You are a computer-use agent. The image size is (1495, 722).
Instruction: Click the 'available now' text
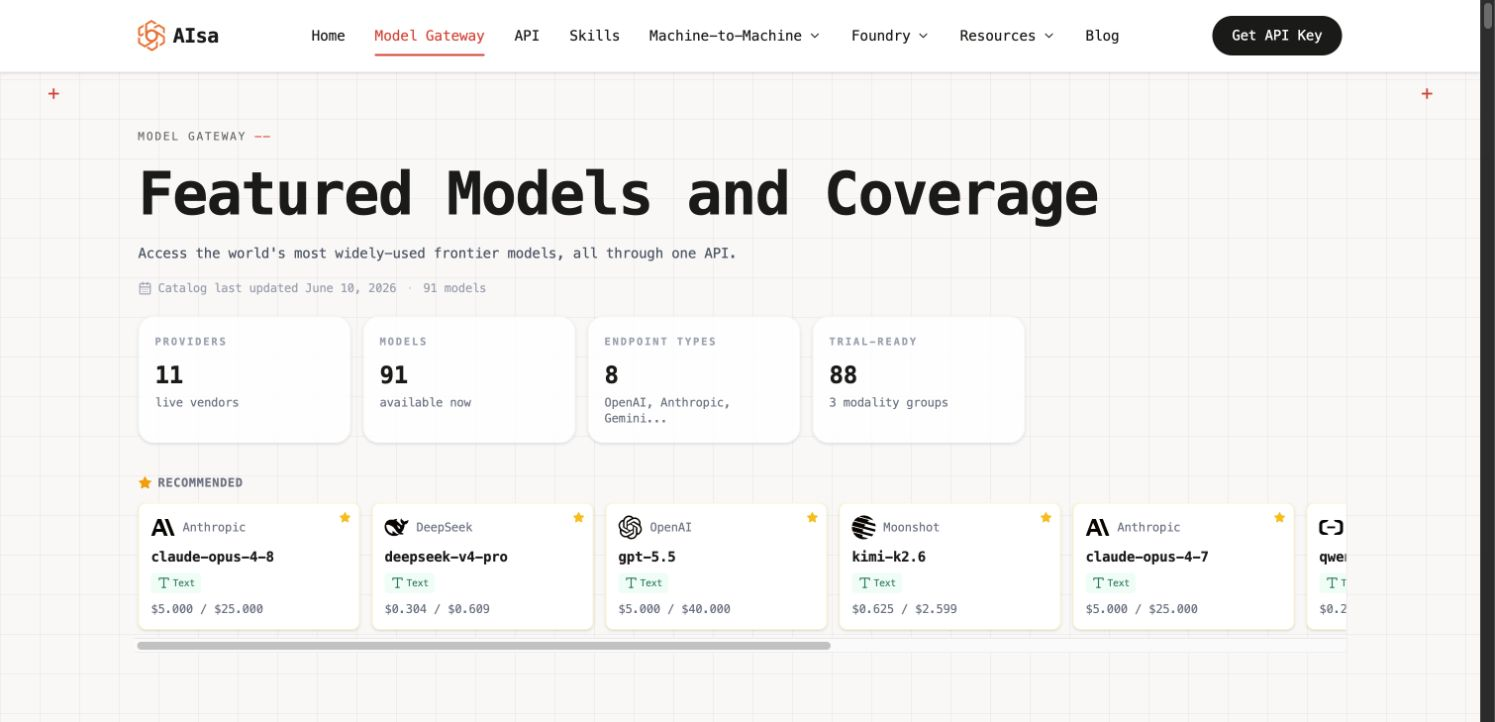[425, 403]
